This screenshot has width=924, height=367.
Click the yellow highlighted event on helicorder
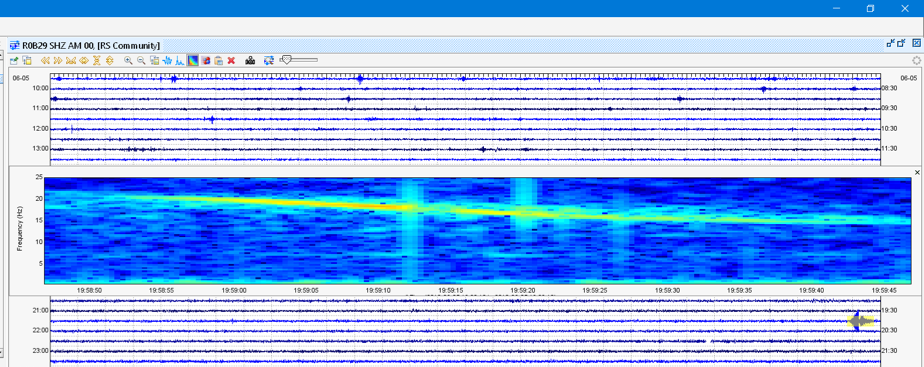860,321
